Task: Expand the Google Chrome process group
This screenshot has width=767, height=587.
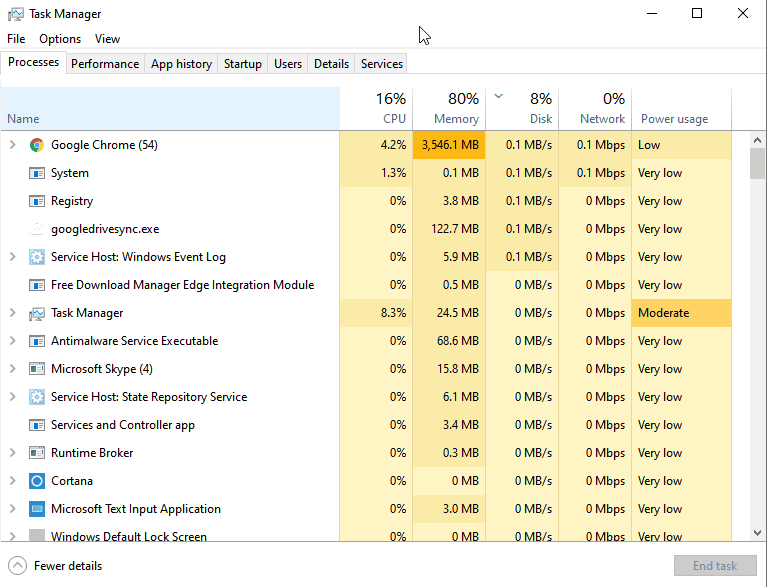Action: click(13, 145)
